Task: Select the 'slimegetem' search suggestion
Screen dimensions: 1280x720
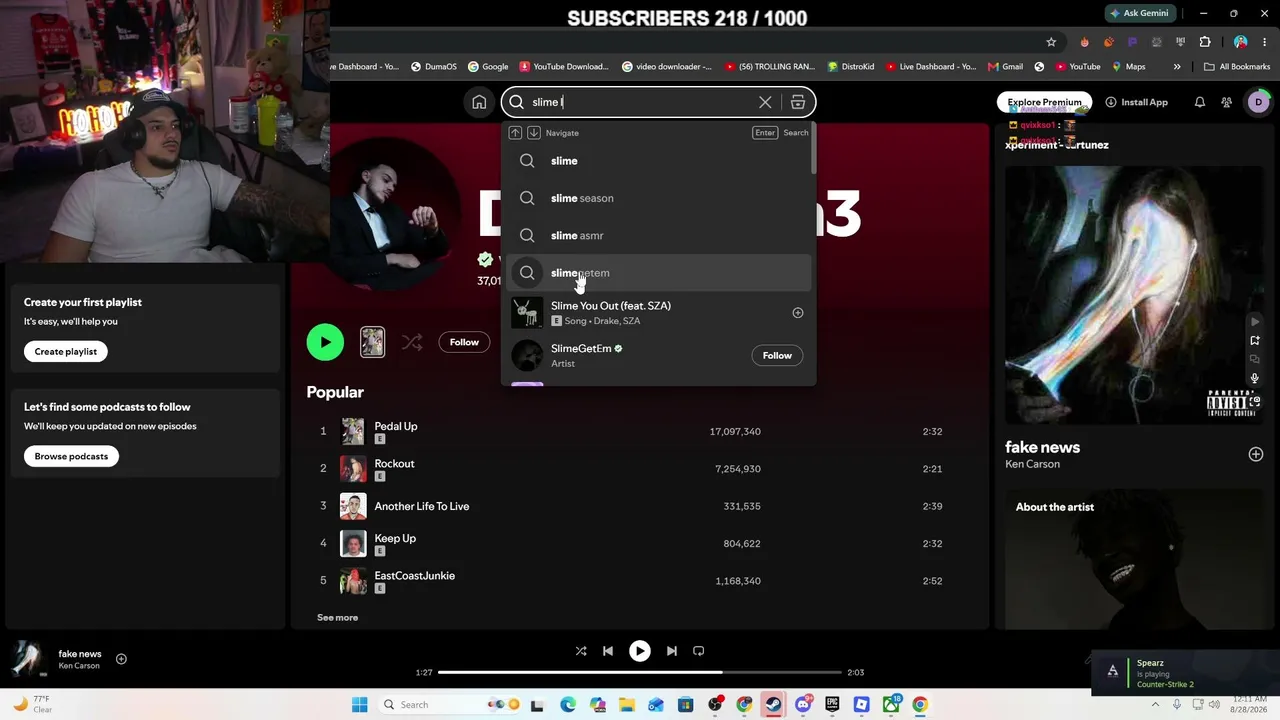Action: click(658, 273)
